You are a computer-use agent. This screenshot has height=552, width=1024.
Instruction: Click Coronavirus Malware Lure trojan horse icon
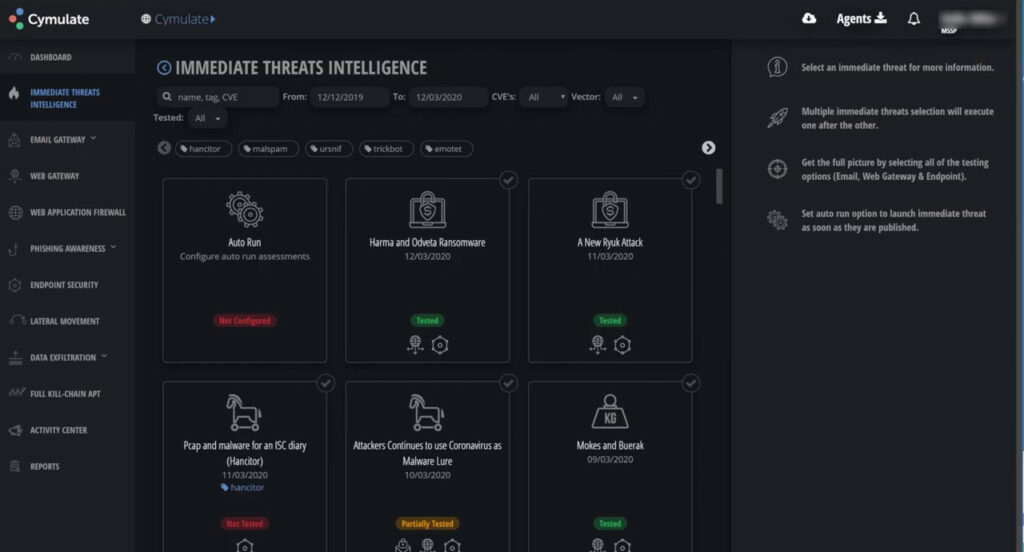(427, 413)
